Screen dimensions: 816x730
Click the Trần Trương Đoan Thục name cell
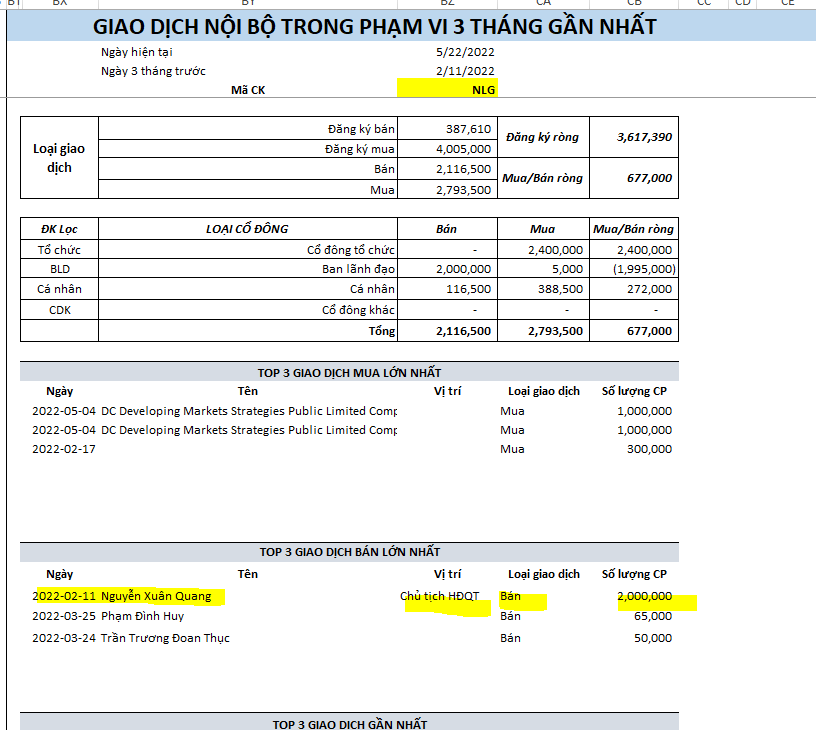(x=165, y=638)
